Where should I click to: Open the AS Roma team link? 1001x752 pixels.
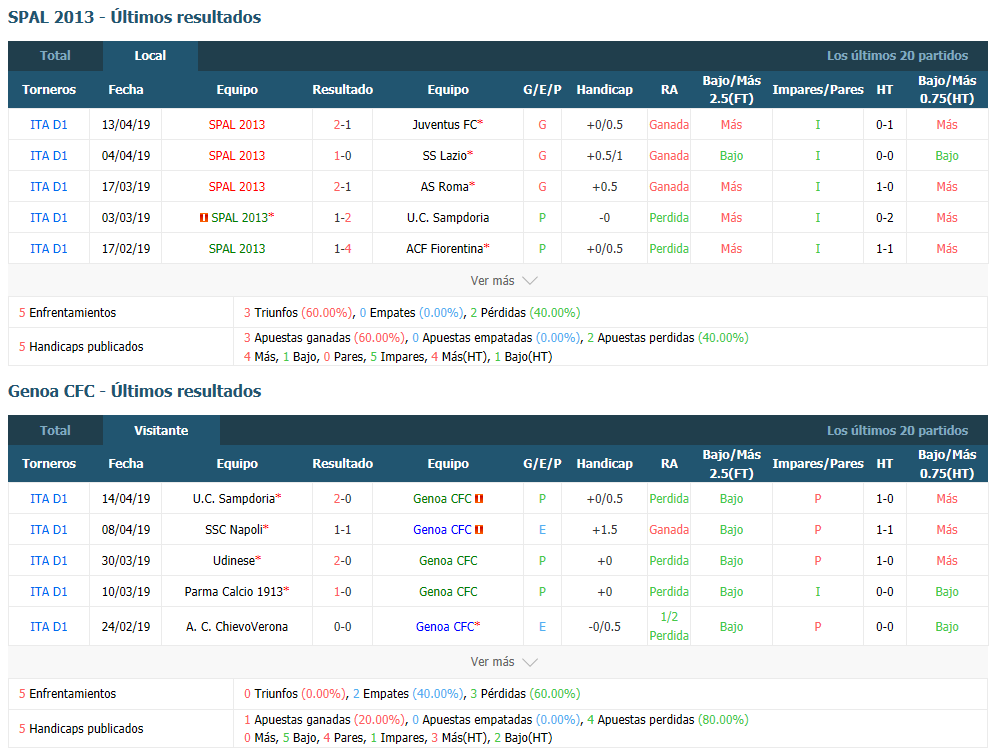tap(445, 186)
